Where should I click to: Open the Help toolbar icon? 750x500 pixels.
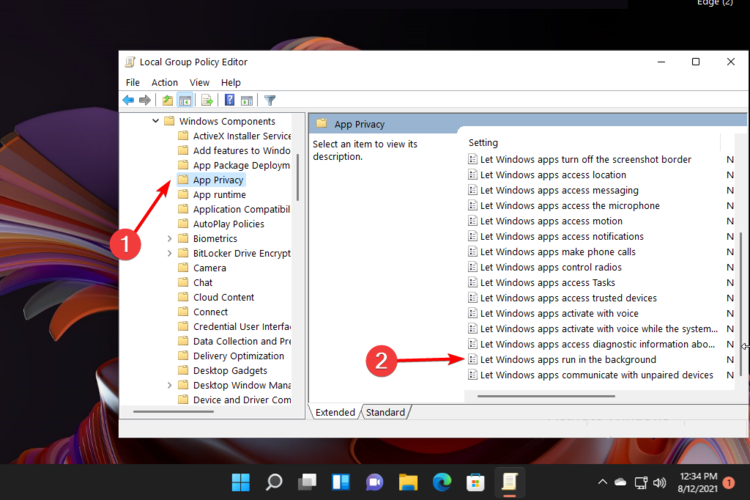pyautogui.click(x=230, y=100)
